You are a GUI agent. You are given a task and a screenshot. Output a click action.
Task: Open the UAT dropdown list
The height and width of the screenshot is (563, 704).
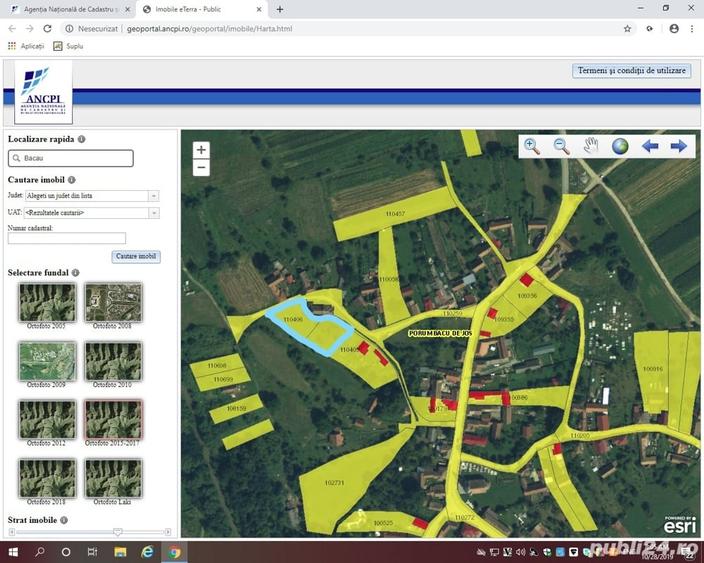(x=154, y=213)
